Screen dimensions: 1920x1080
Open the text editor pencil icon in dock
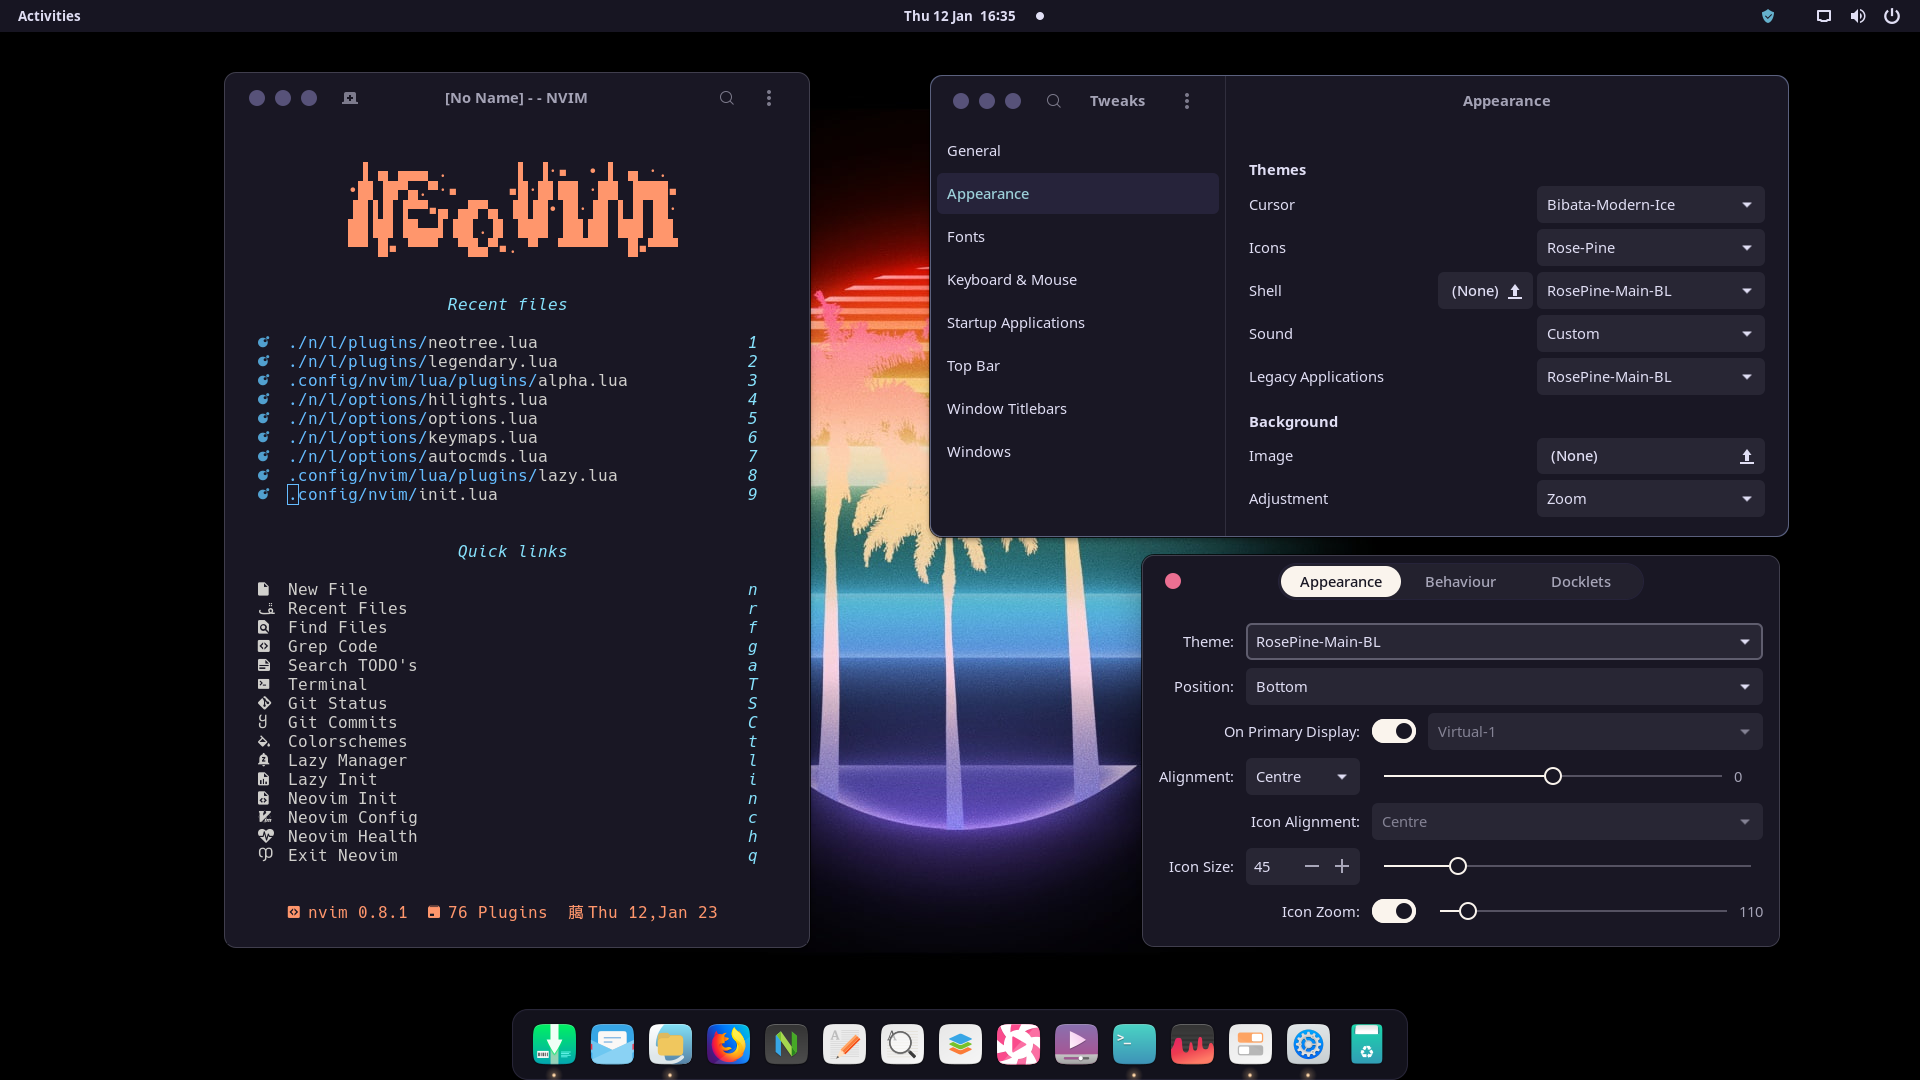pos(844,1044)
